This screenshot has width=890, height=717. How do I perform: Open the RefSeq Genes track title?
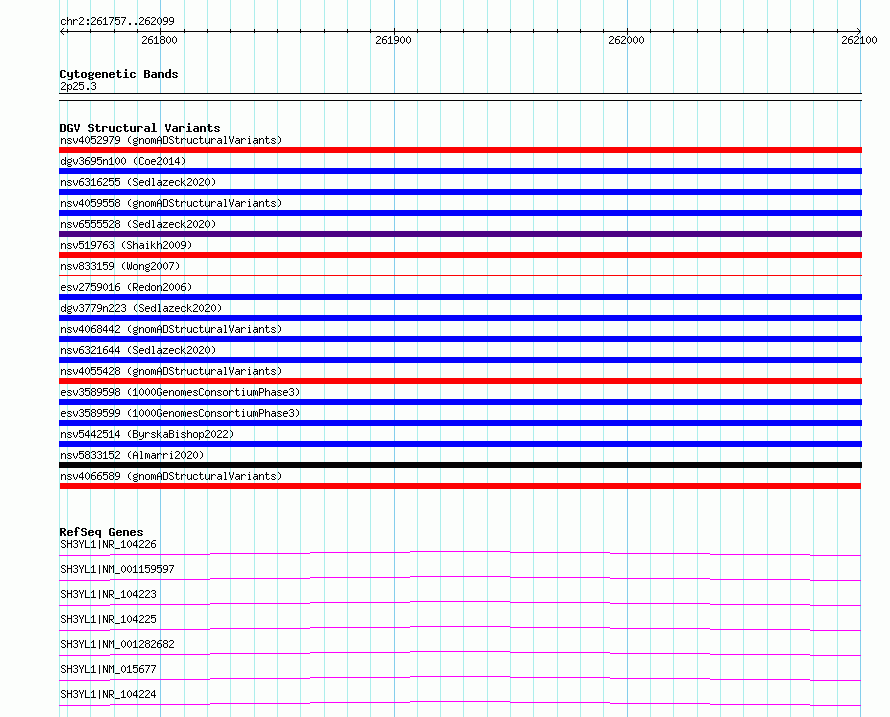pyautogui.click(x=101, y=532)
